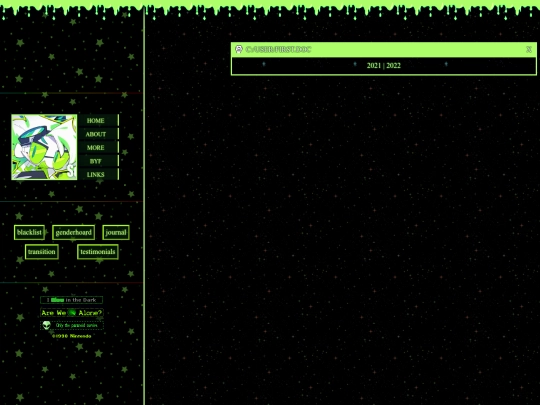Open the testimonials button
The width and height of the screenshot is (540, 405).
pos(98,252)
